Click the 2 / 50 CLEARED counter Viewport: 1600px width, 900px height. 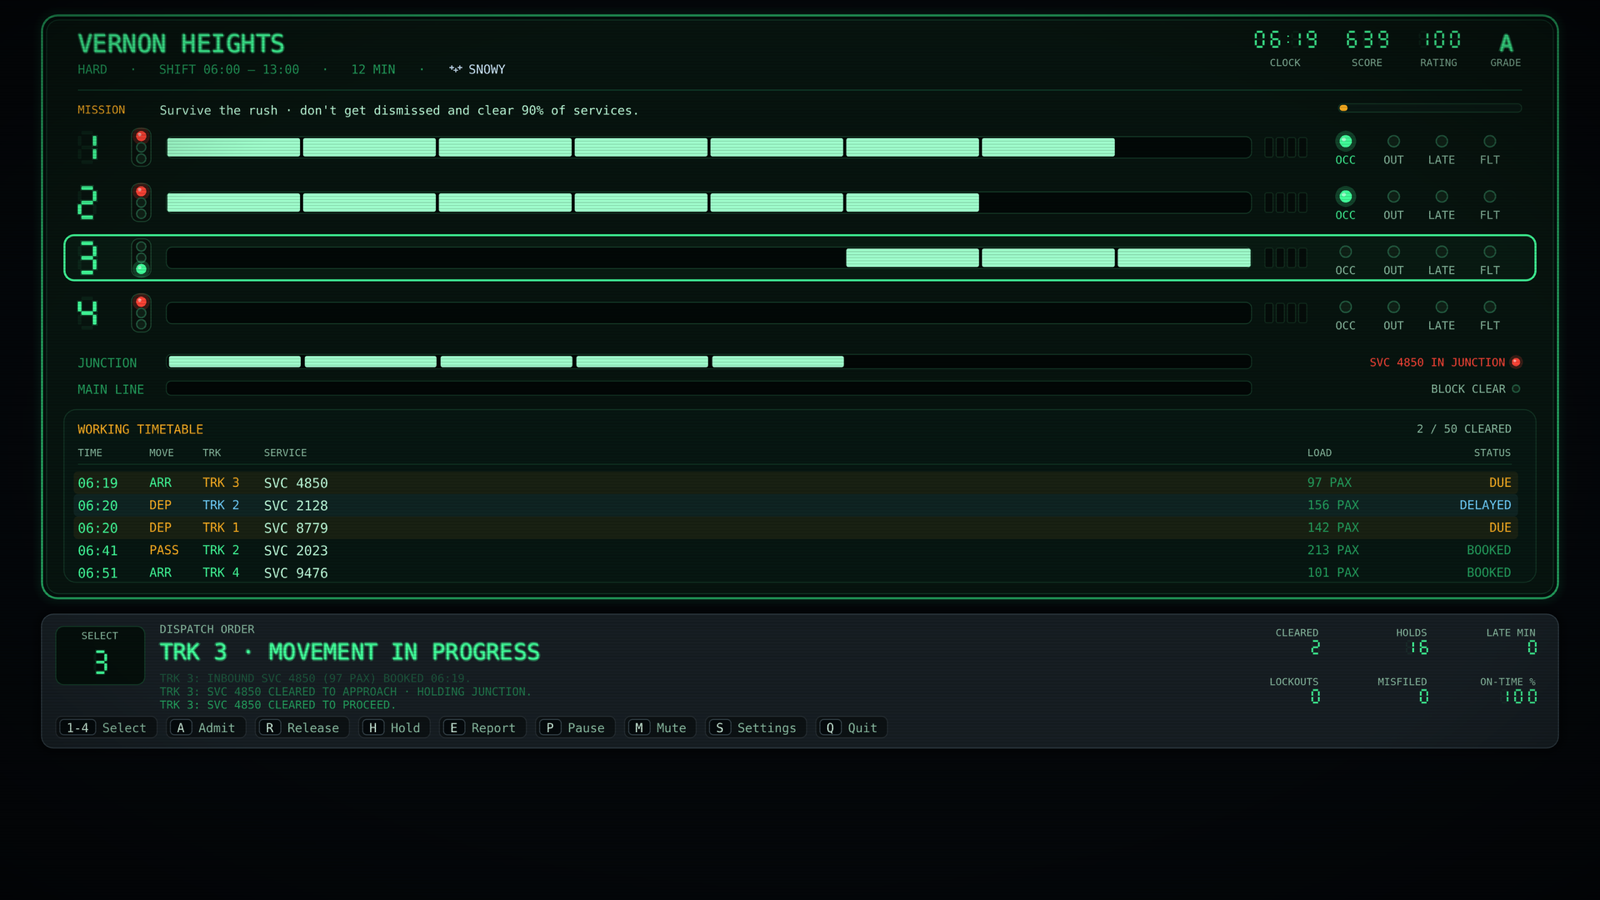pyautogui.click(x=1464, y=429)
